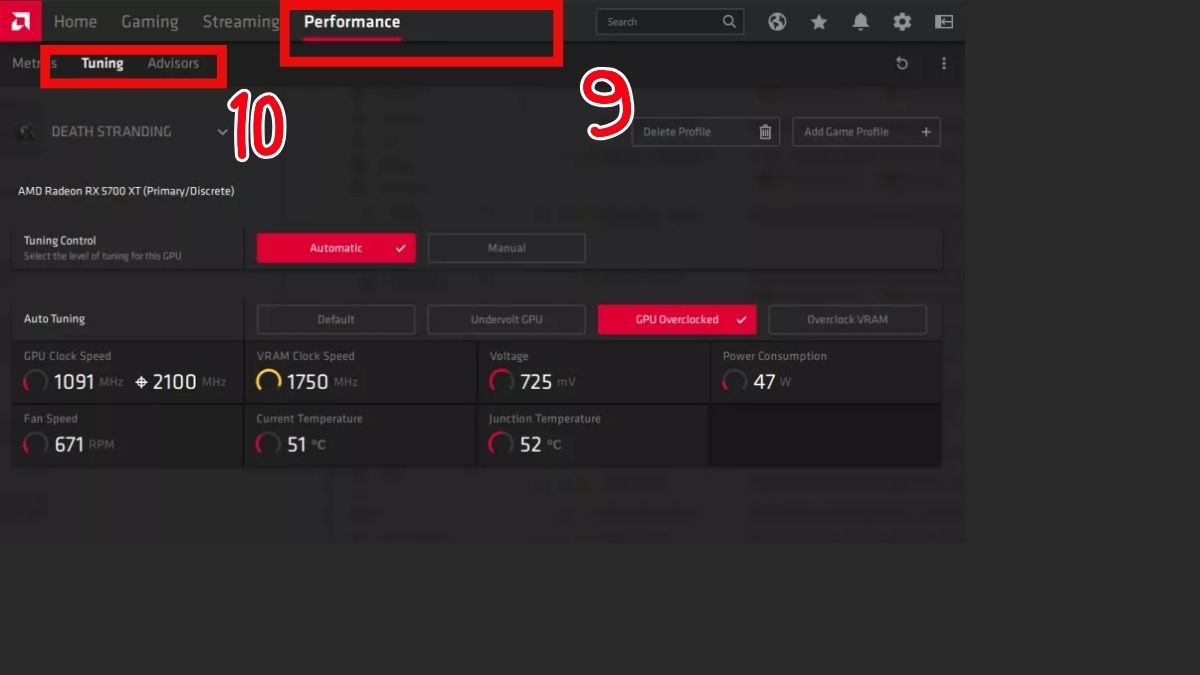The width and height of the screenshot is (1200, 675).
Task: Click the target clock crosshair icon
Action: click(141, 382)
